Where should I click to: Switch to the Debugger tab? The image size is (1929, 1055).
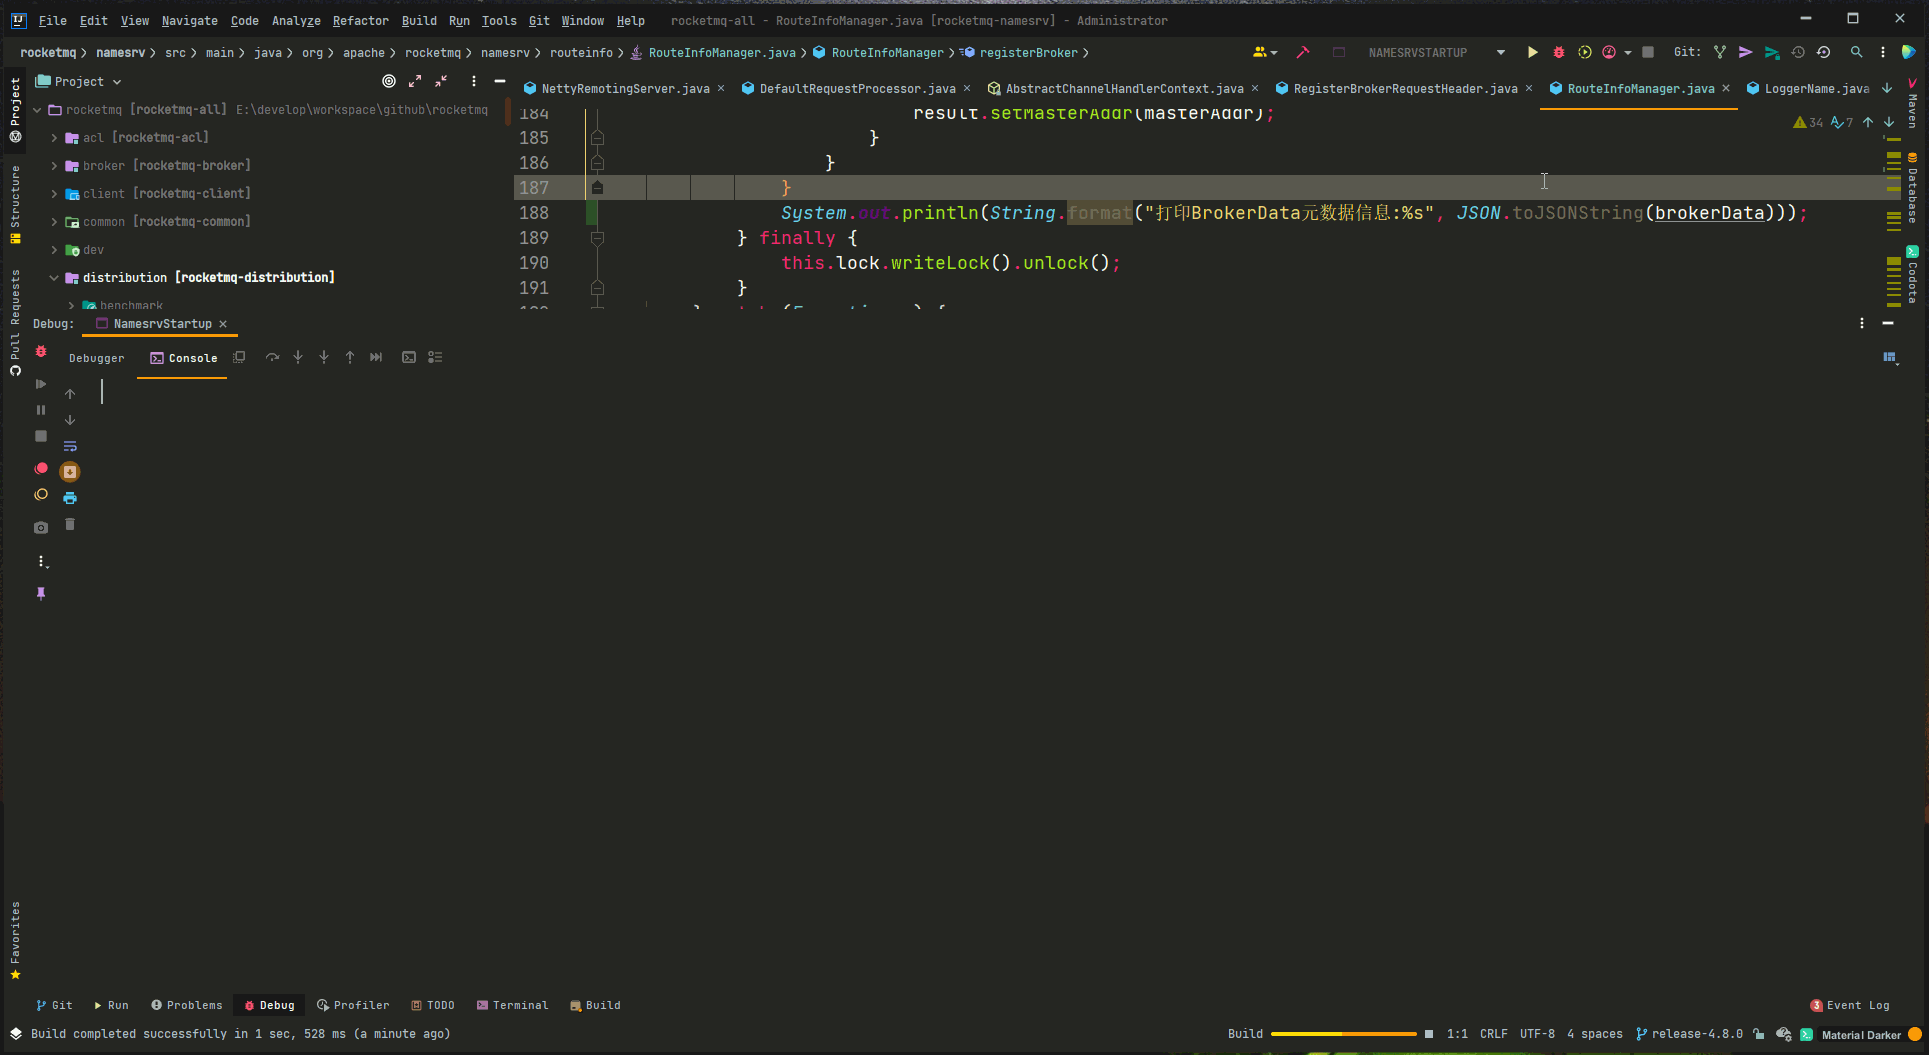pyautogui.click(x=97, y=358)
